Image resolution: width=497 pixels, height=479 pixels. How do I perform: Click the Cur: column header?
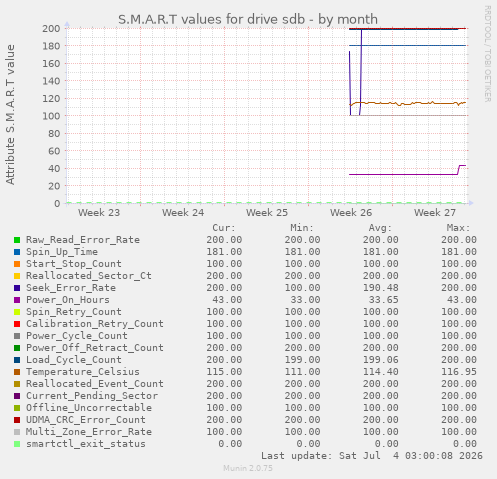coord(224,228)
